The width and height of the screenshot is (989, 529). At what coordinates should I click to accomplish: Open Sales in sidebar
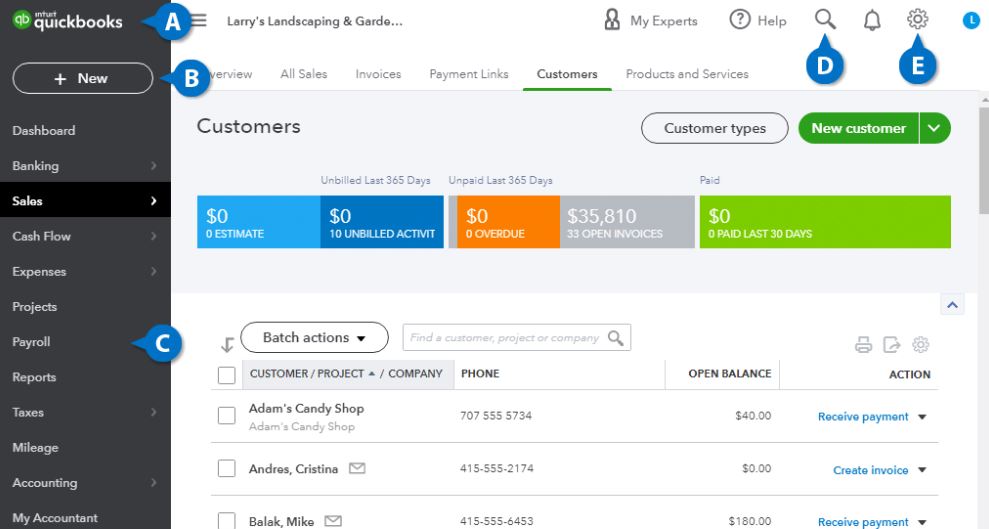tap(85, 201)
